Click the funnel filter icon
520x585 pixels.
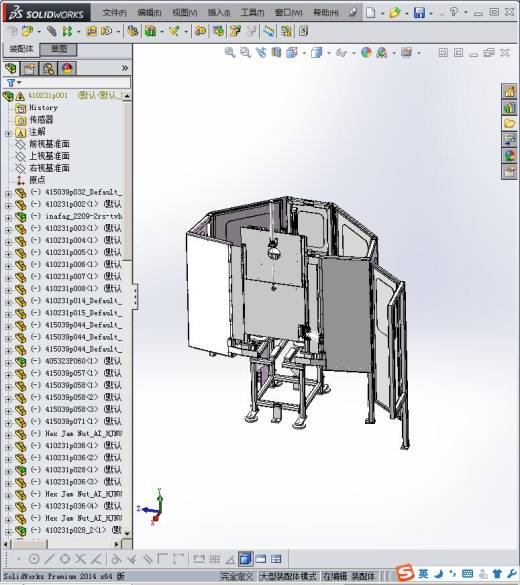11,82
